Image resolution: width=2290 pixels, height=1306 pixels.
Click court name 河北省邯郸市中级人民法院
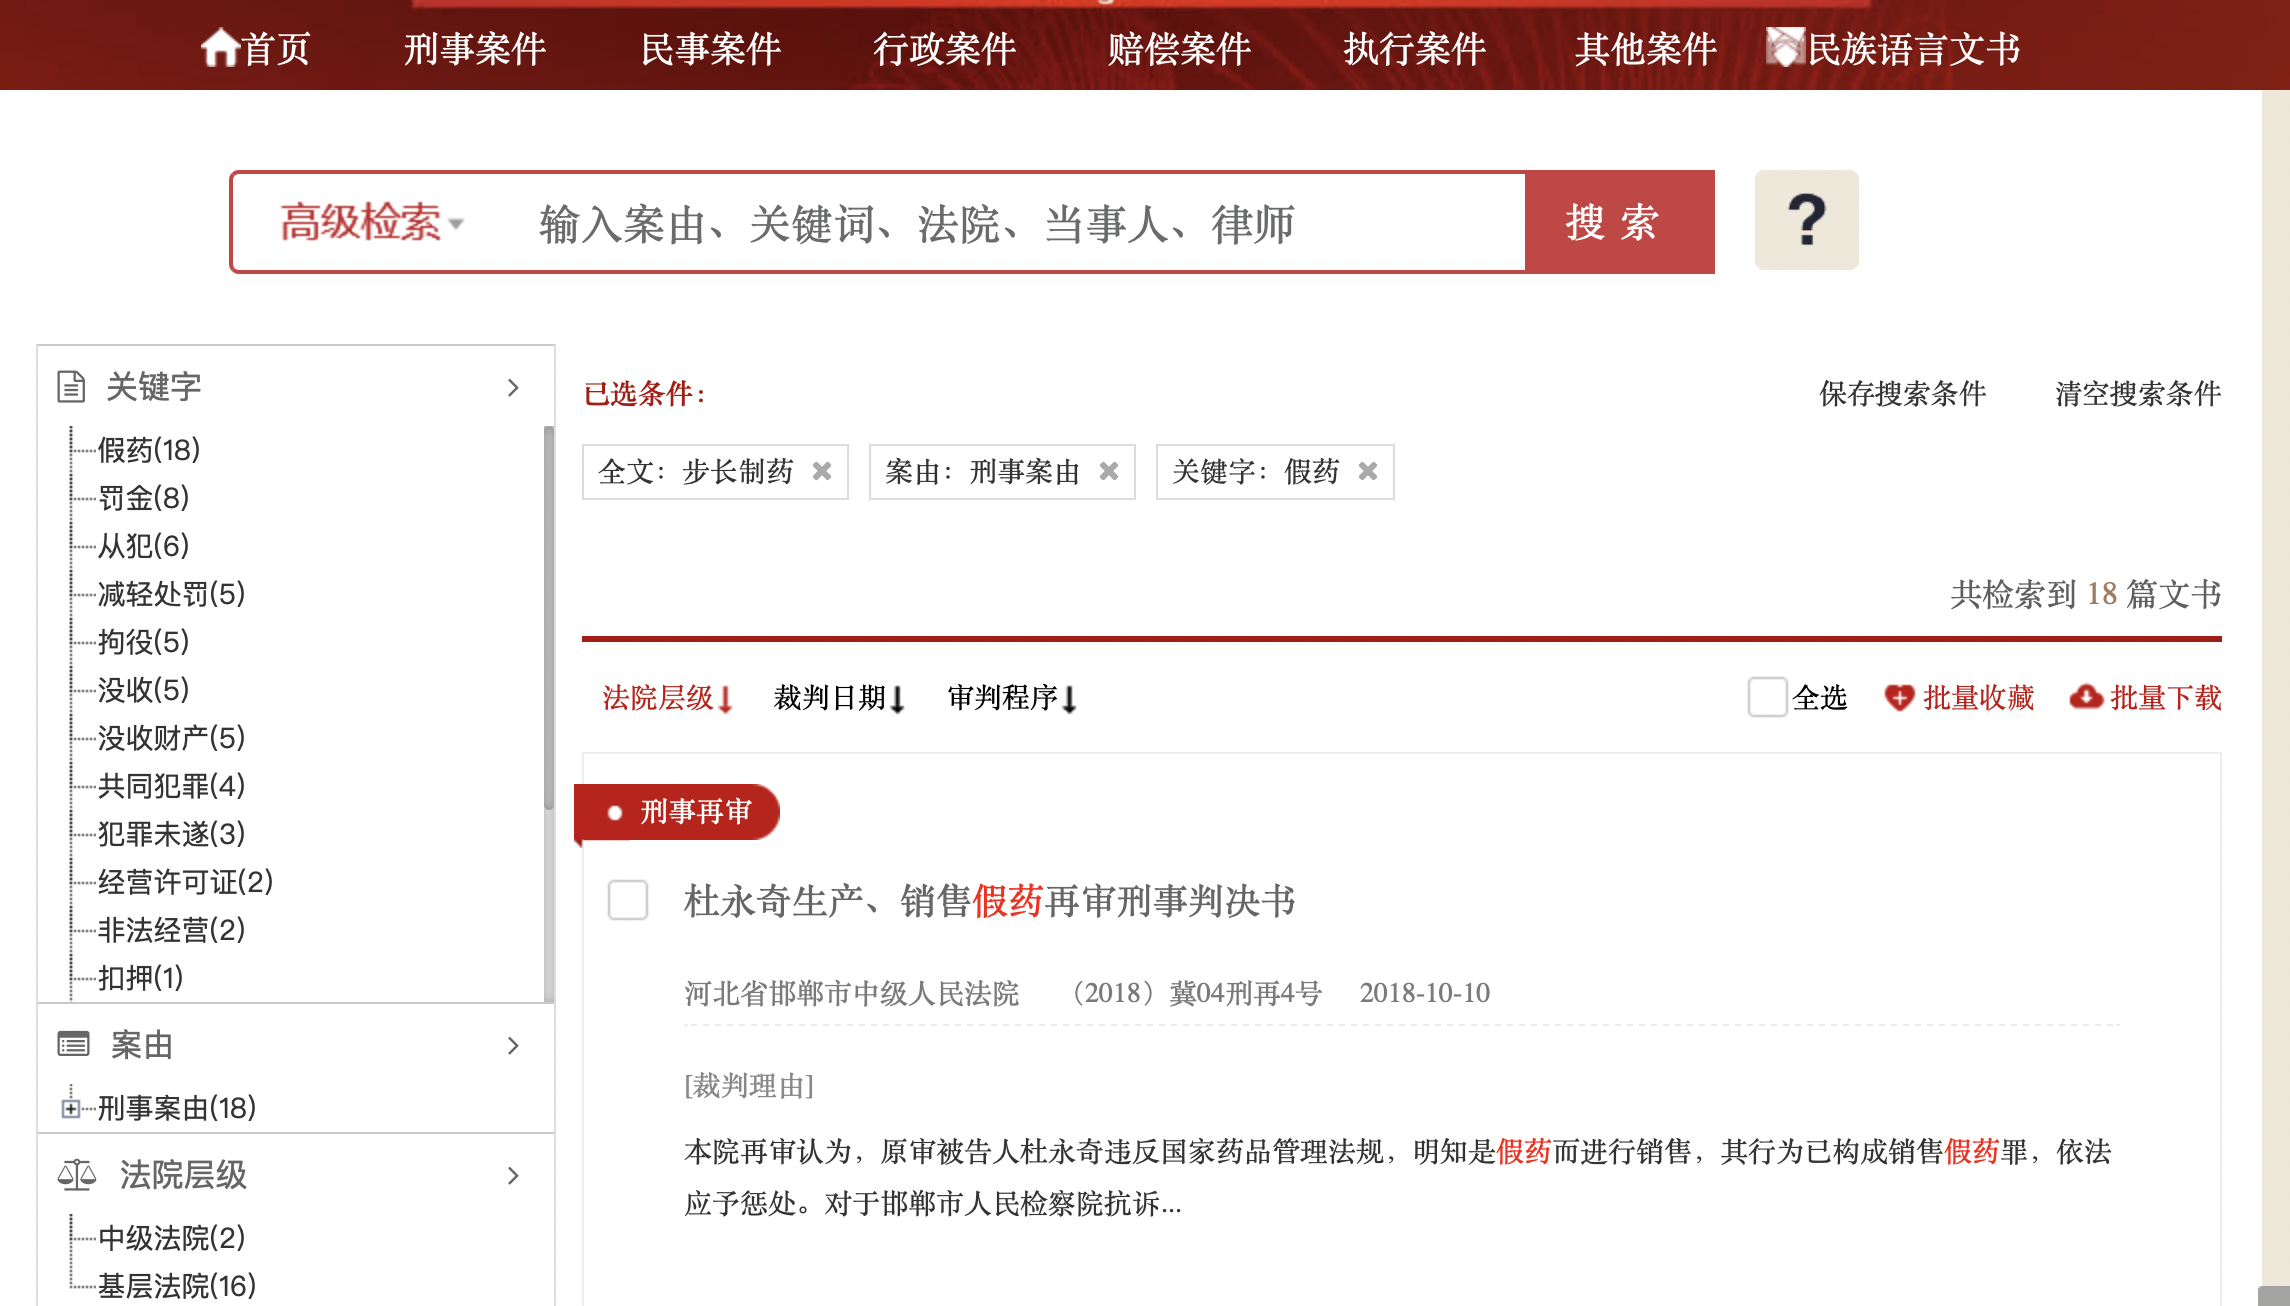pos(851,992)
